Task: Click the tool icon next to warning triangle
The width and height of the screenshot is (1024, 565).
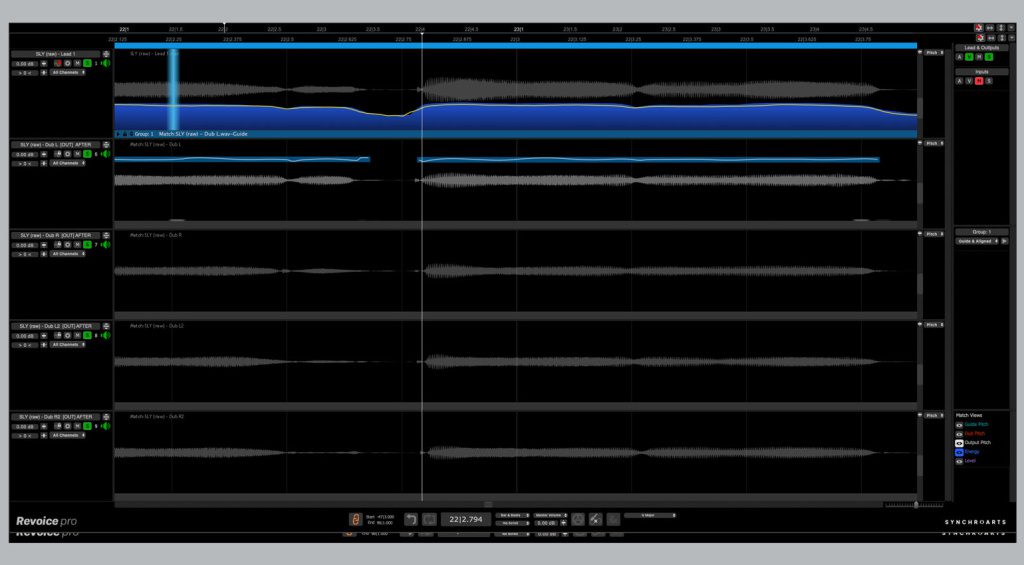Action: pos(595,520)
